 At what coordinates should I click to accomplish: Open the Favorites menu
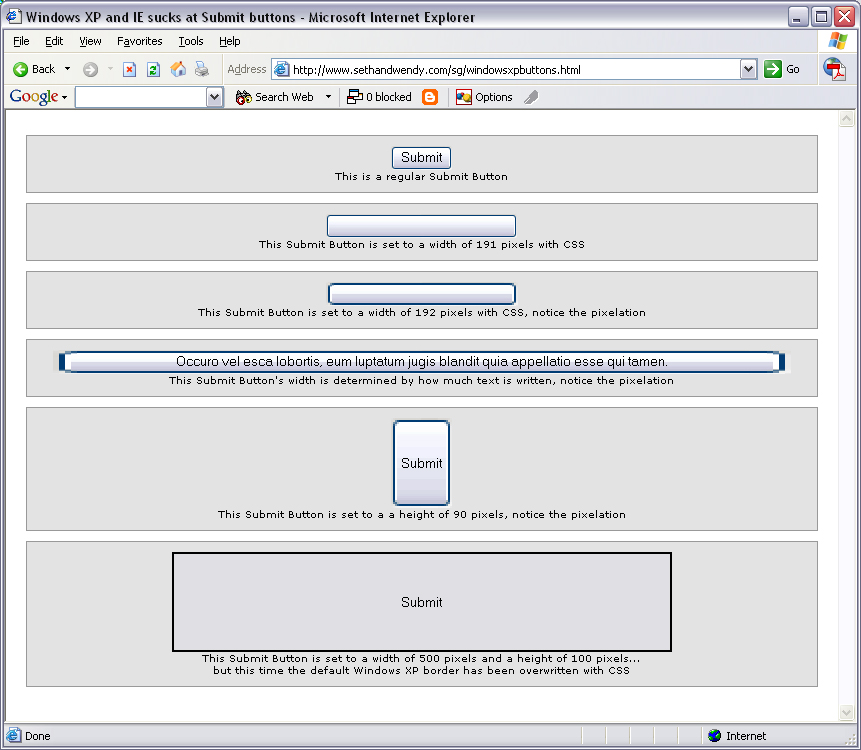(139, 41)
